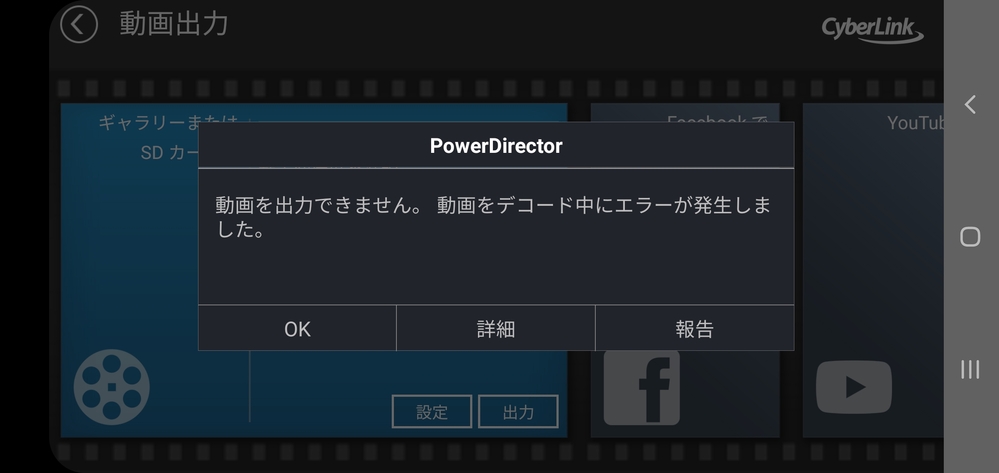Click the decode error message text
The image size is (999, 473).
coord(493,217)
